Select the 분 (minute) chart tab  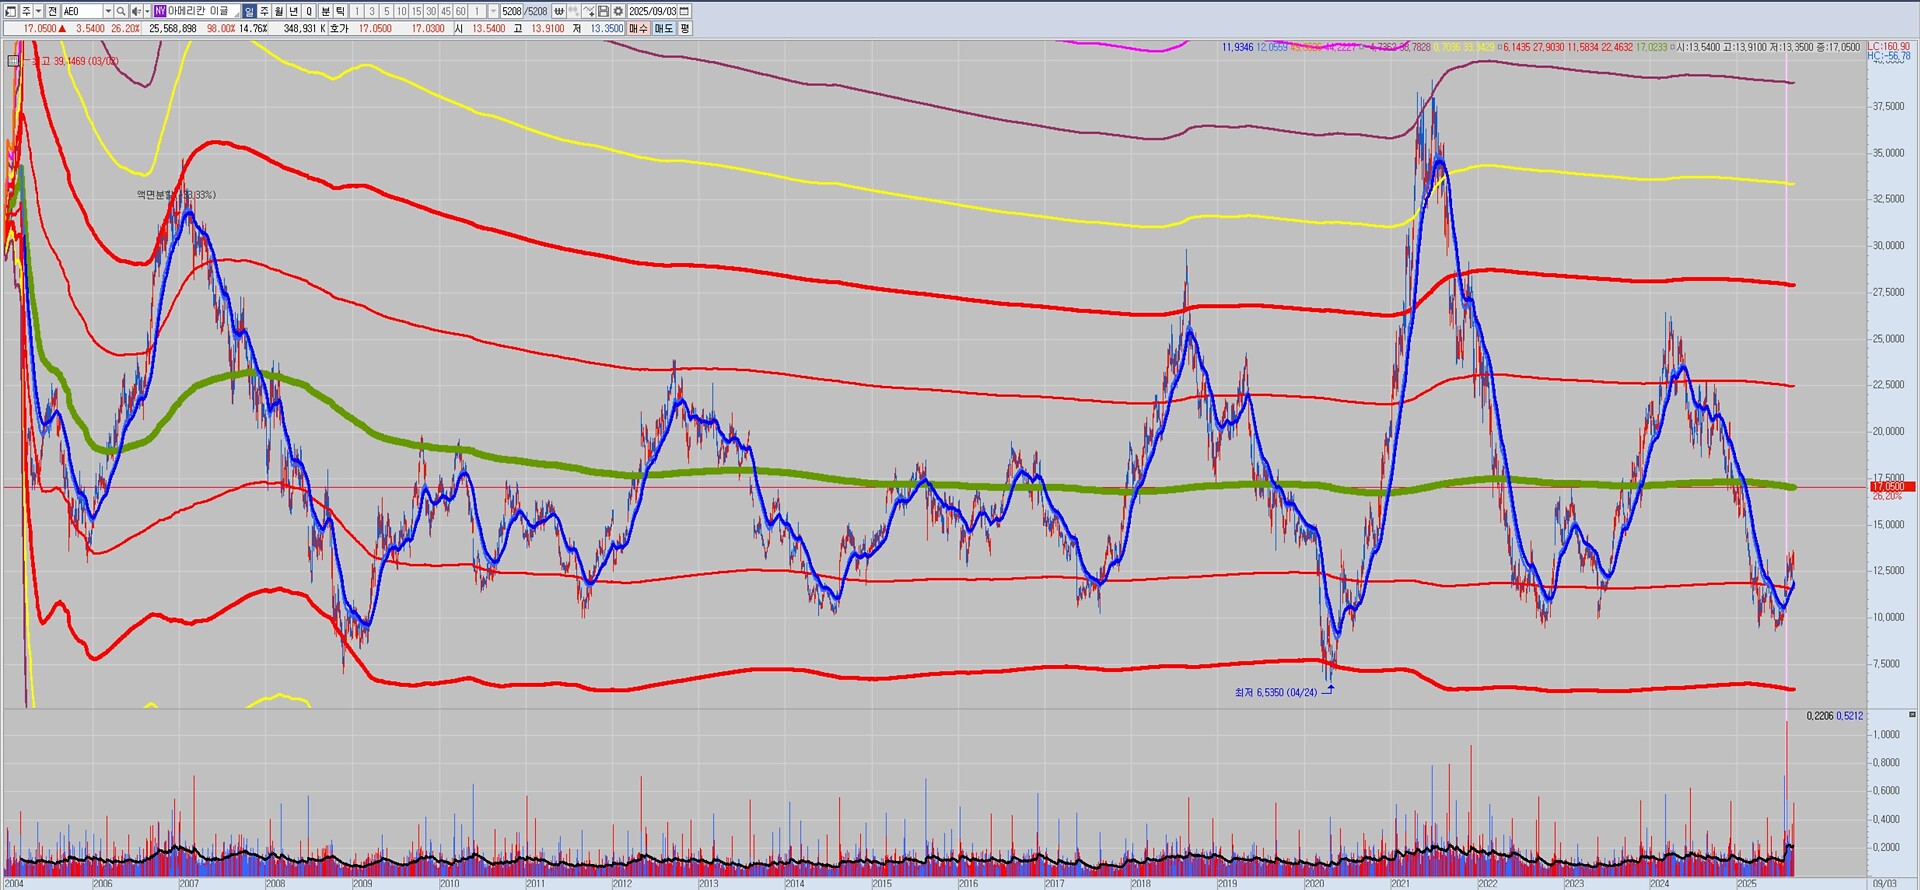(325, 11)
